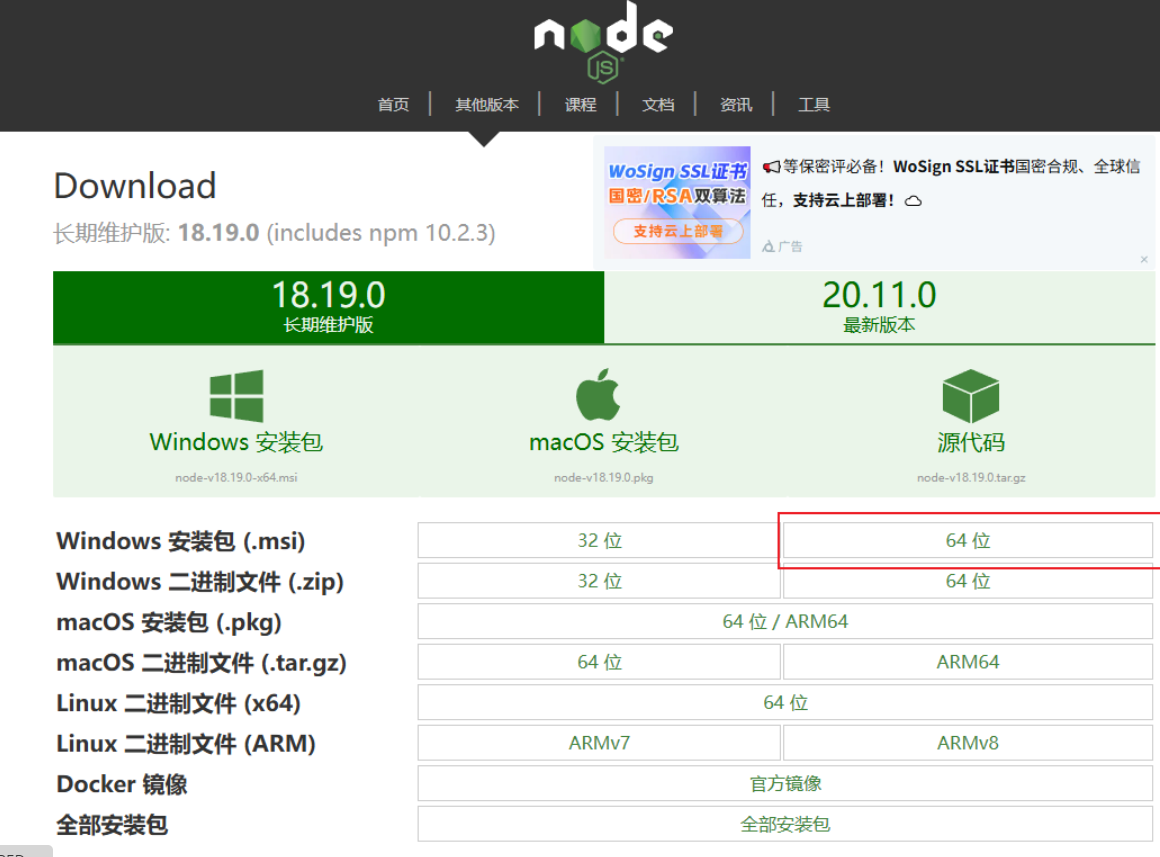This screenshot has height=857, width=1160.
Task: Open the 全部安装包 button
Action: pyautogui.click(x=785, y=824)
